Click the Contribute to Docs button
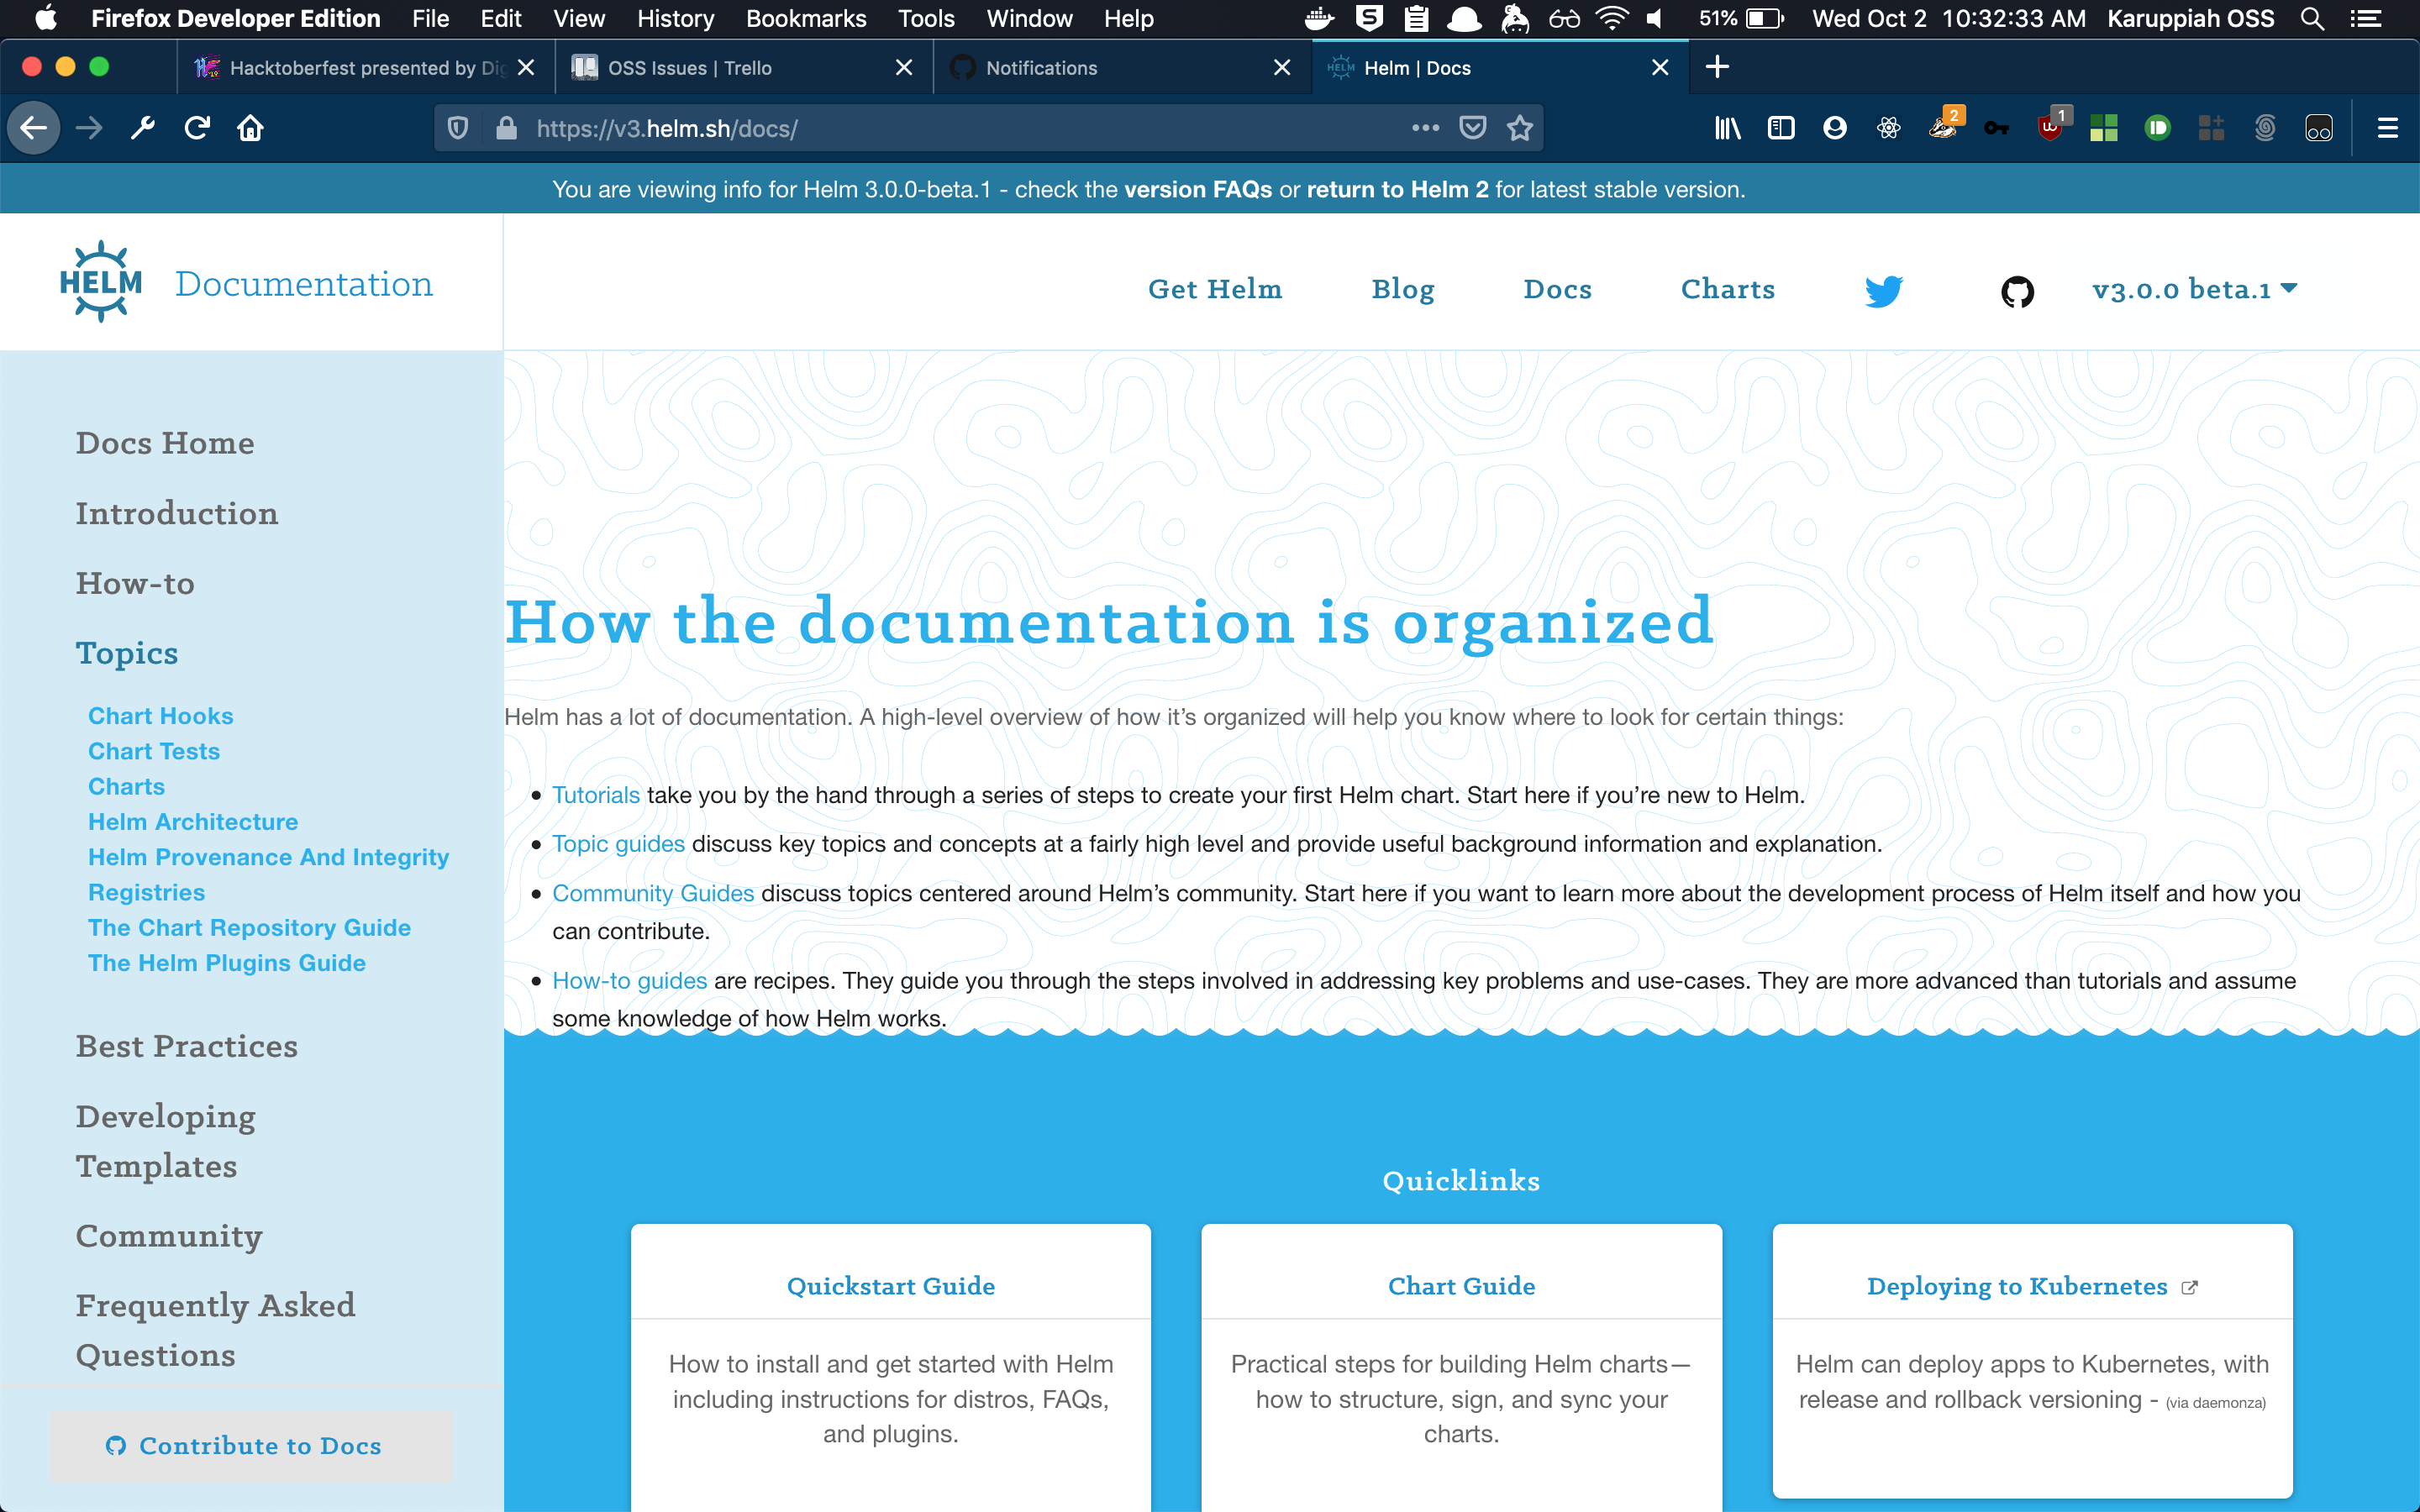This screenshot has width=2420, height=1512. pos(252,1446)
